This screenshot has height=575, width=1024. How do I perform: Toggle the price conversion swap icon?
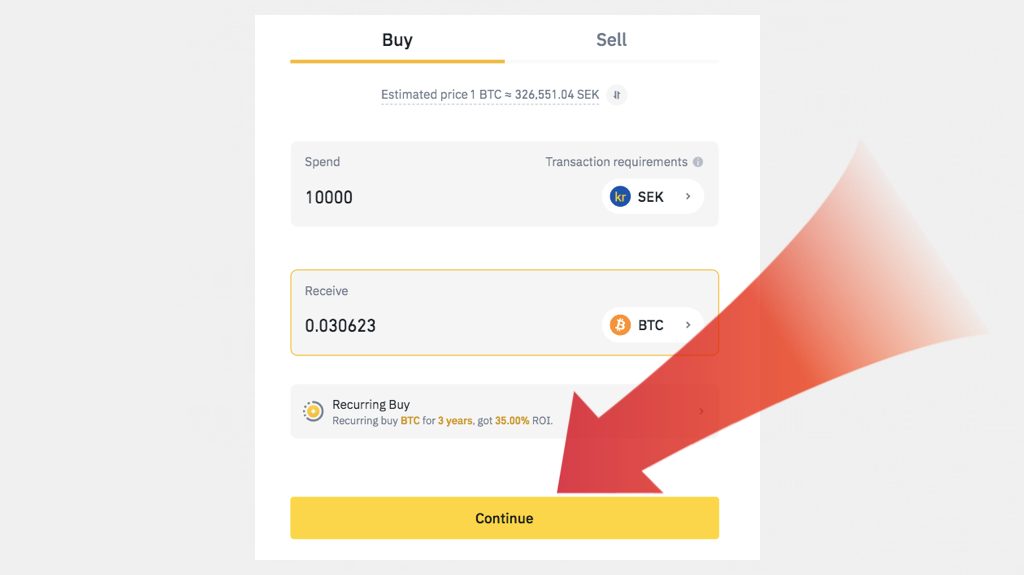click(617, 95)
